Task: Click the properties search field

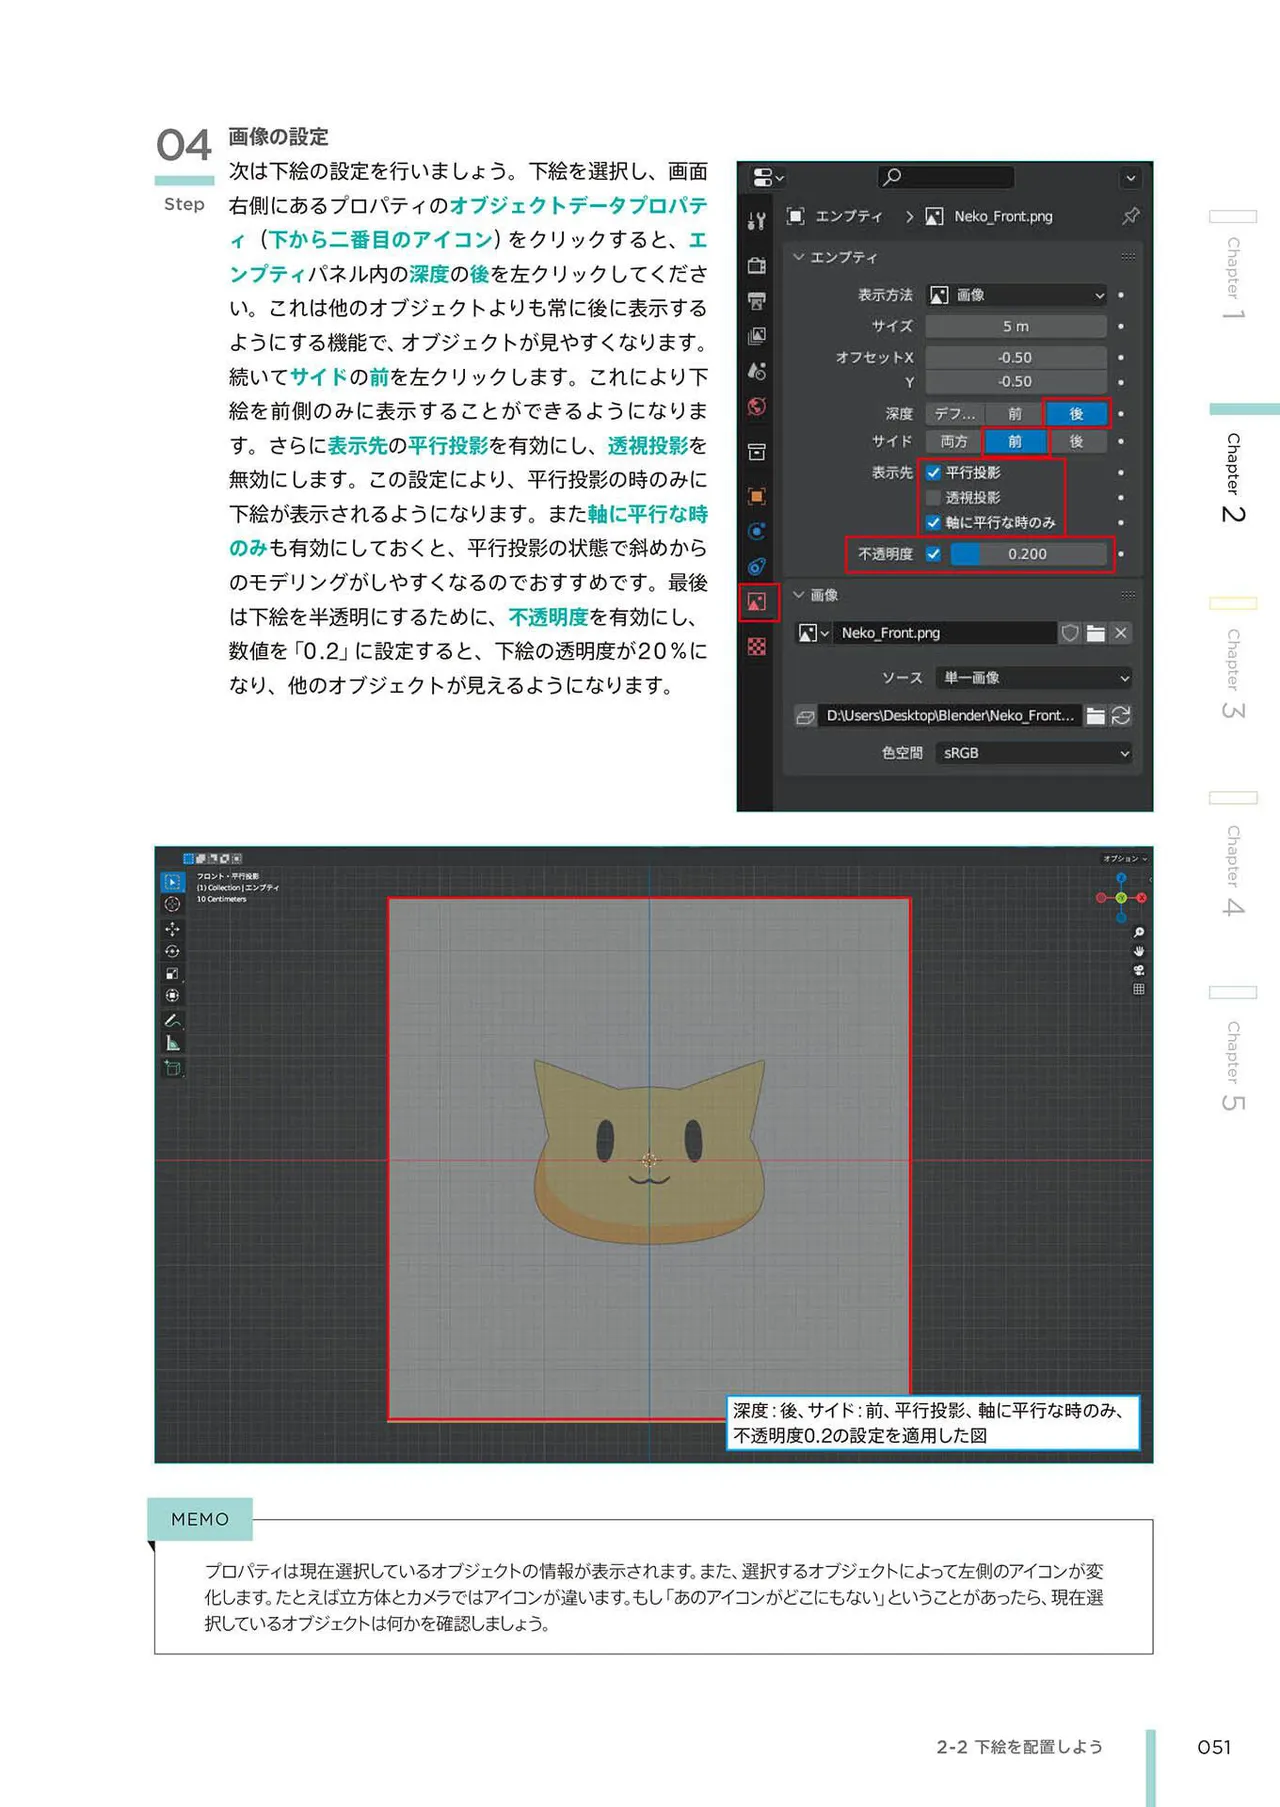Action: pos(946,177)
